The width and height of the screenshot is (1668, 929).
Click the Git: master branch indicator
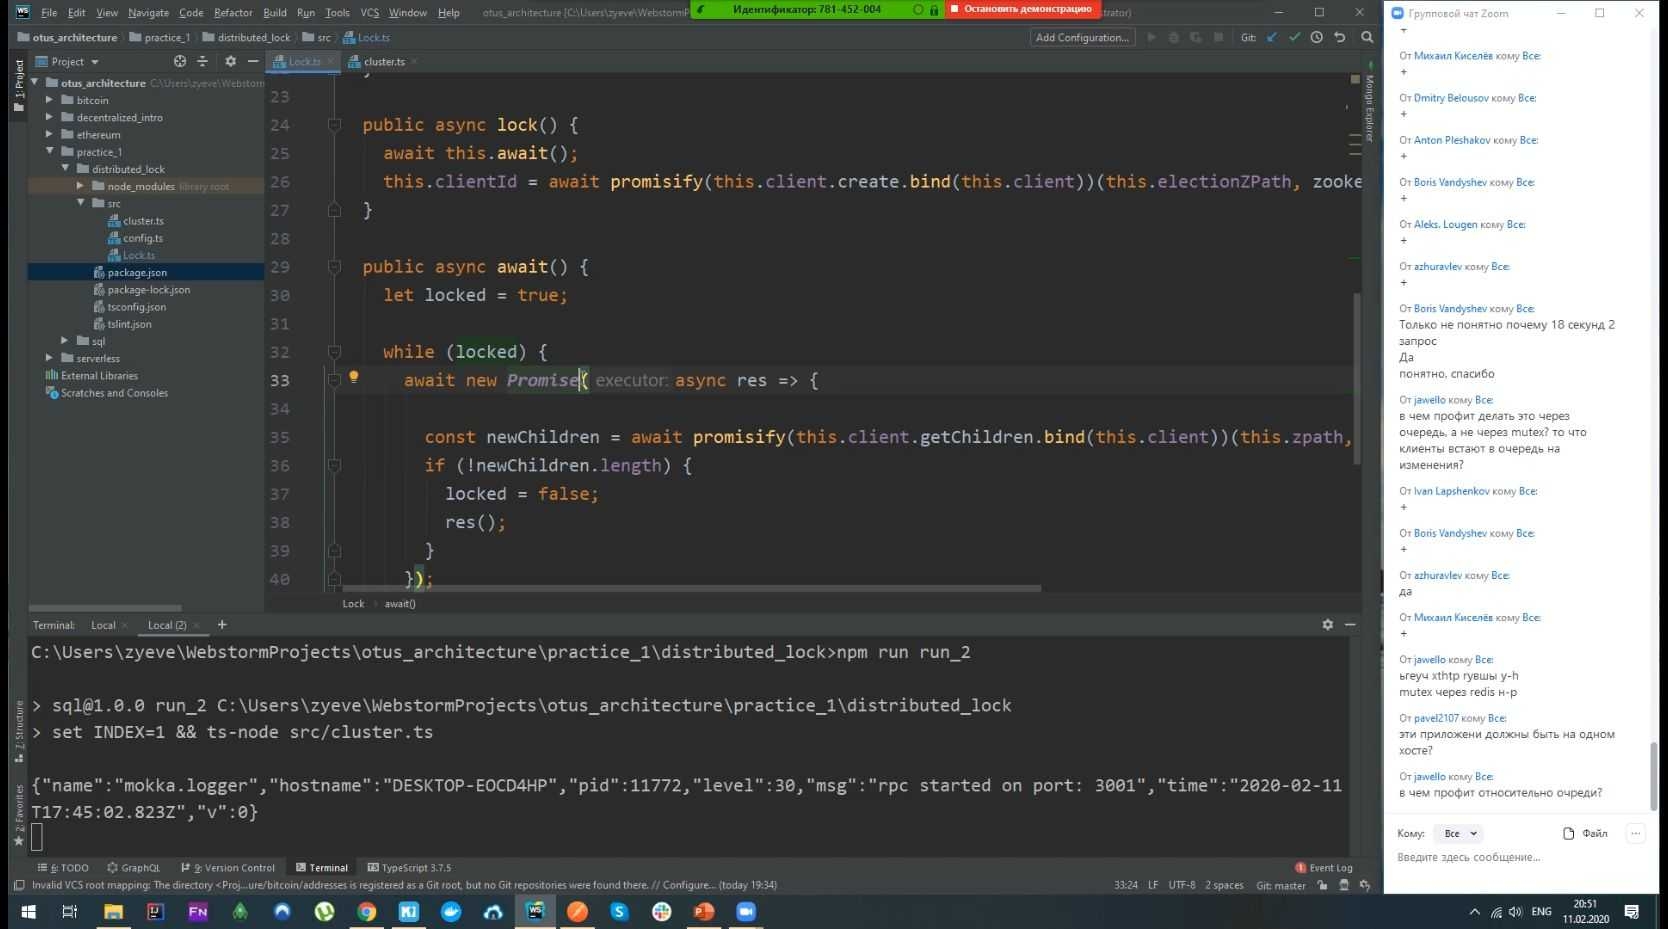pyautogui.click(x=1281, y=885)
